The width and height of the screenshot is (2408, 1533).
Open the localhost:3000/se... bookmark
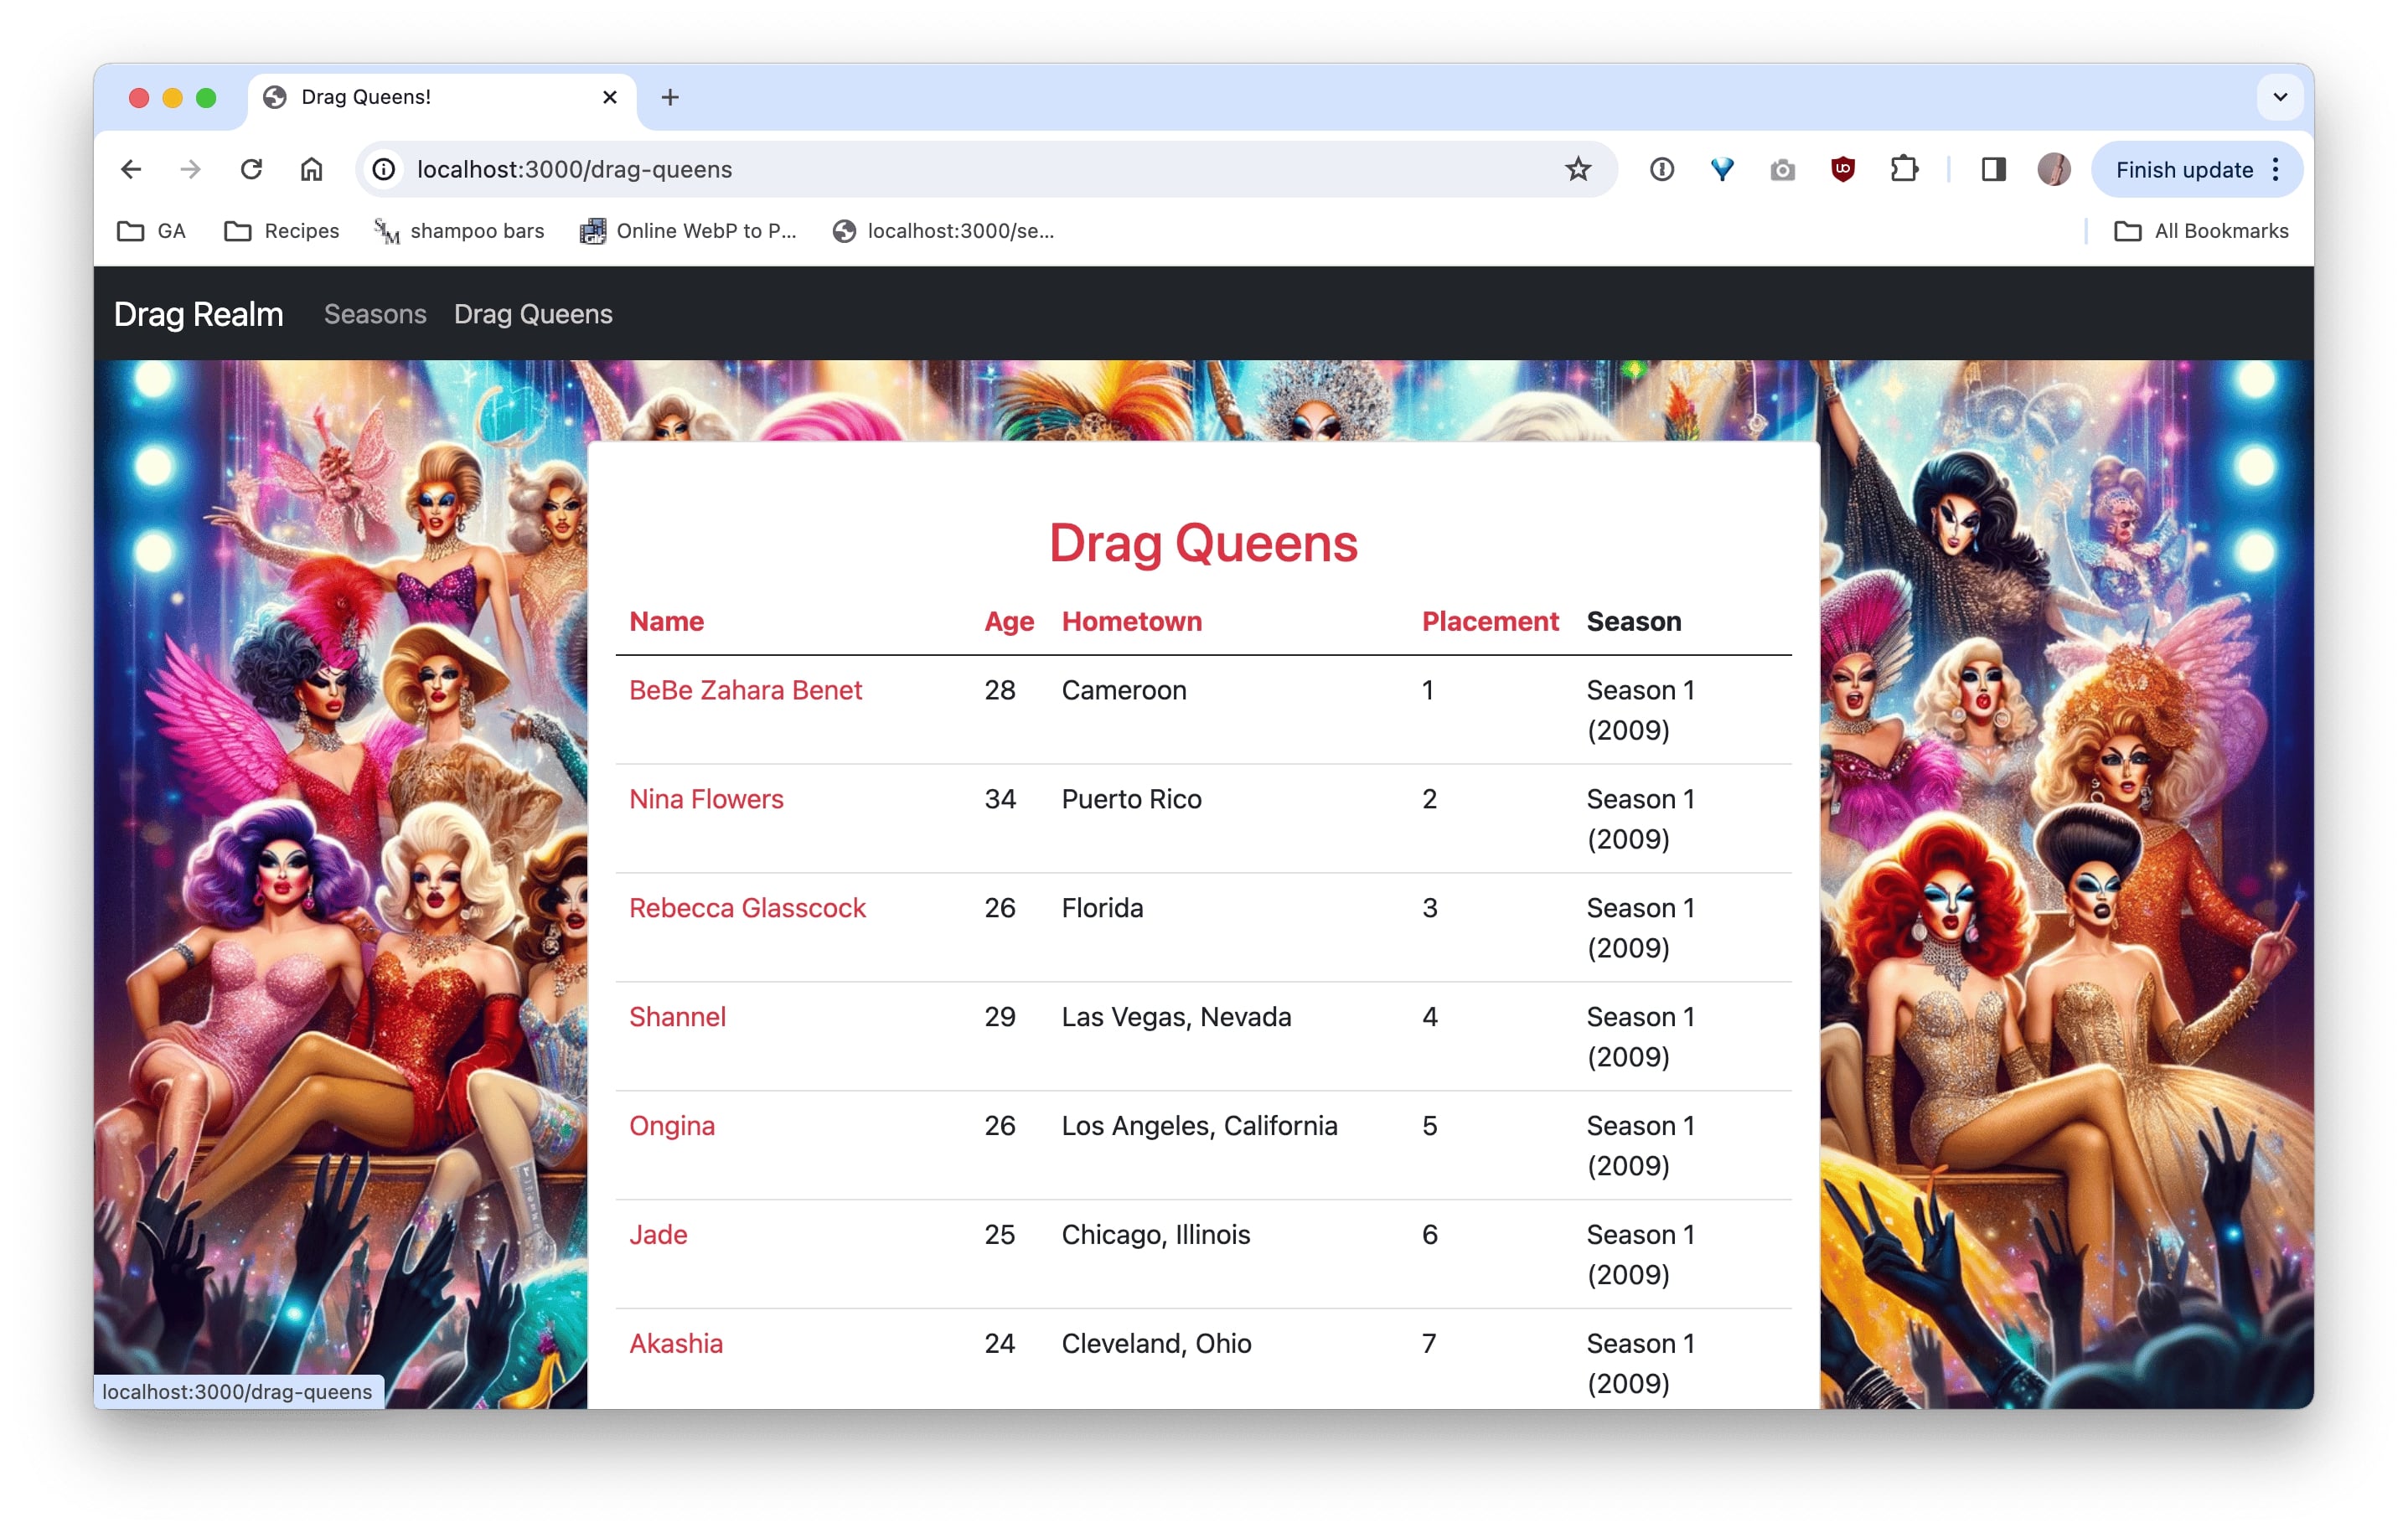click(x=943, y=231)
